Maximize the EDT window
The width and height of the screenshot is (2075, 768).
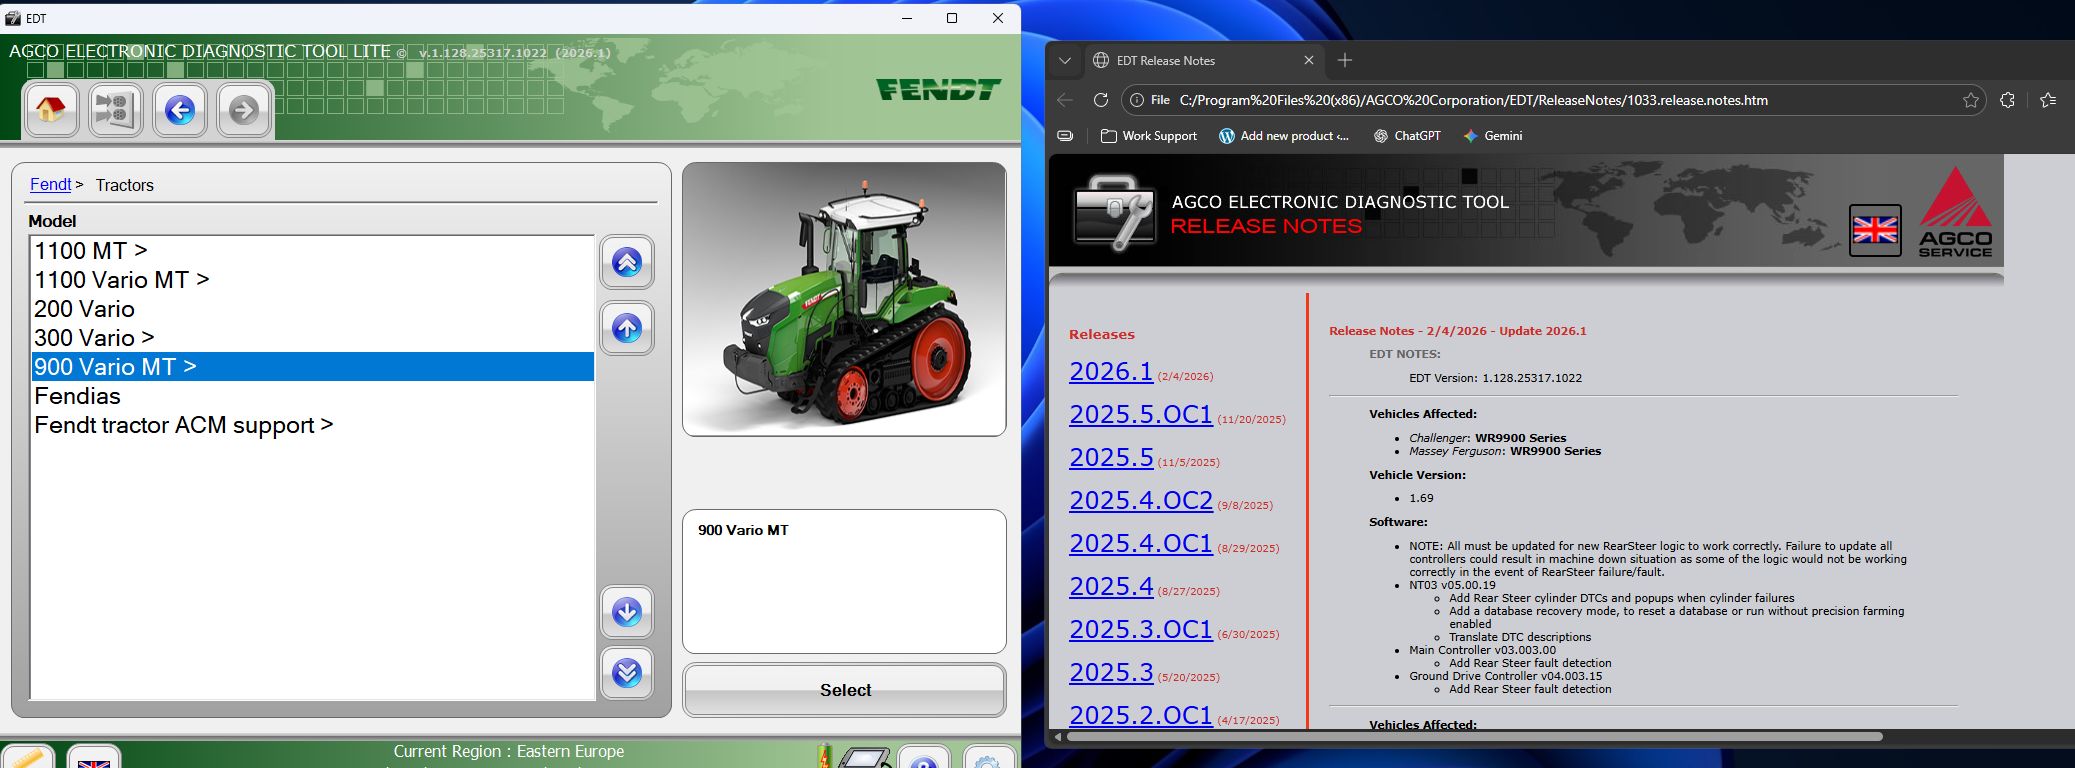[952, 18]
